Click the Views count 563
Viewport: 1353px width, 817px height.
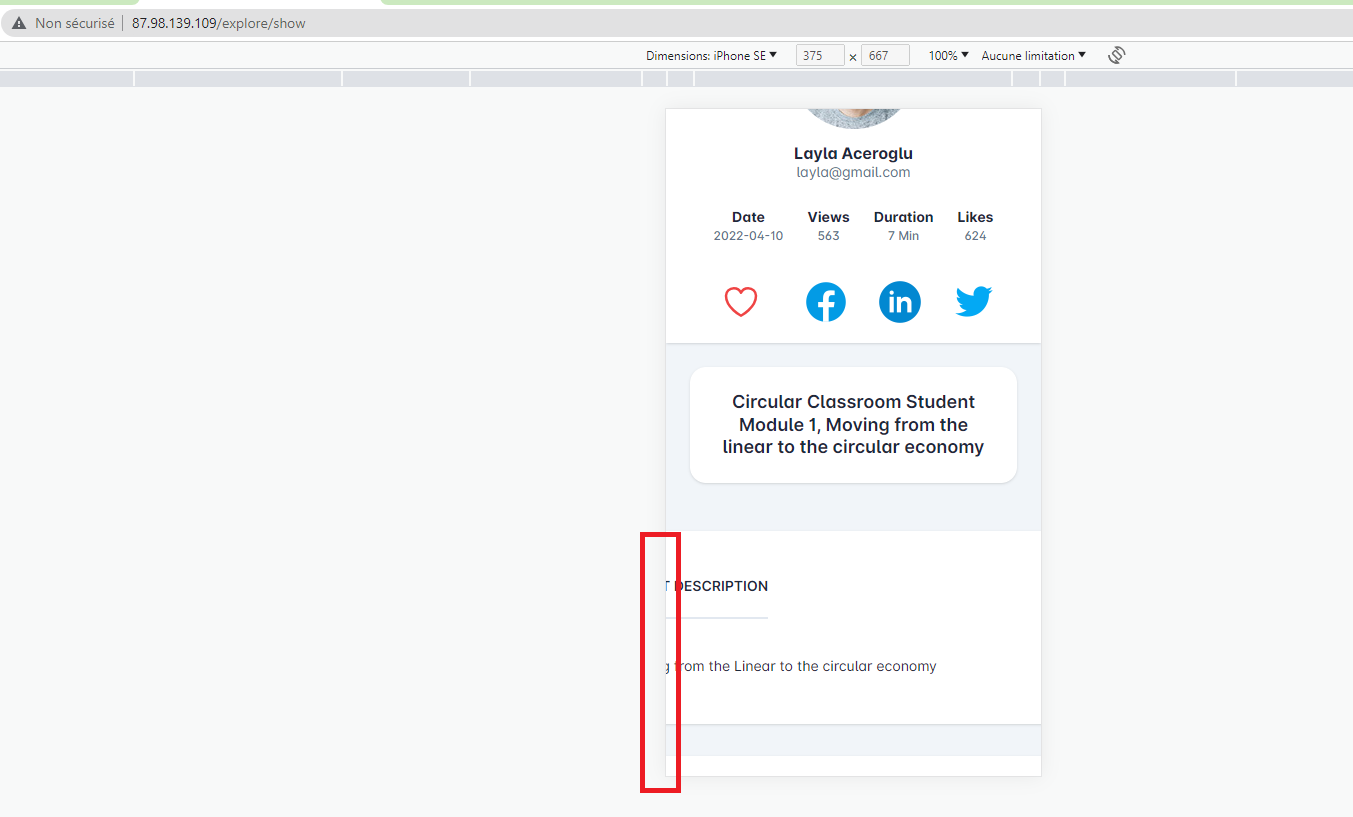point(828,236)
